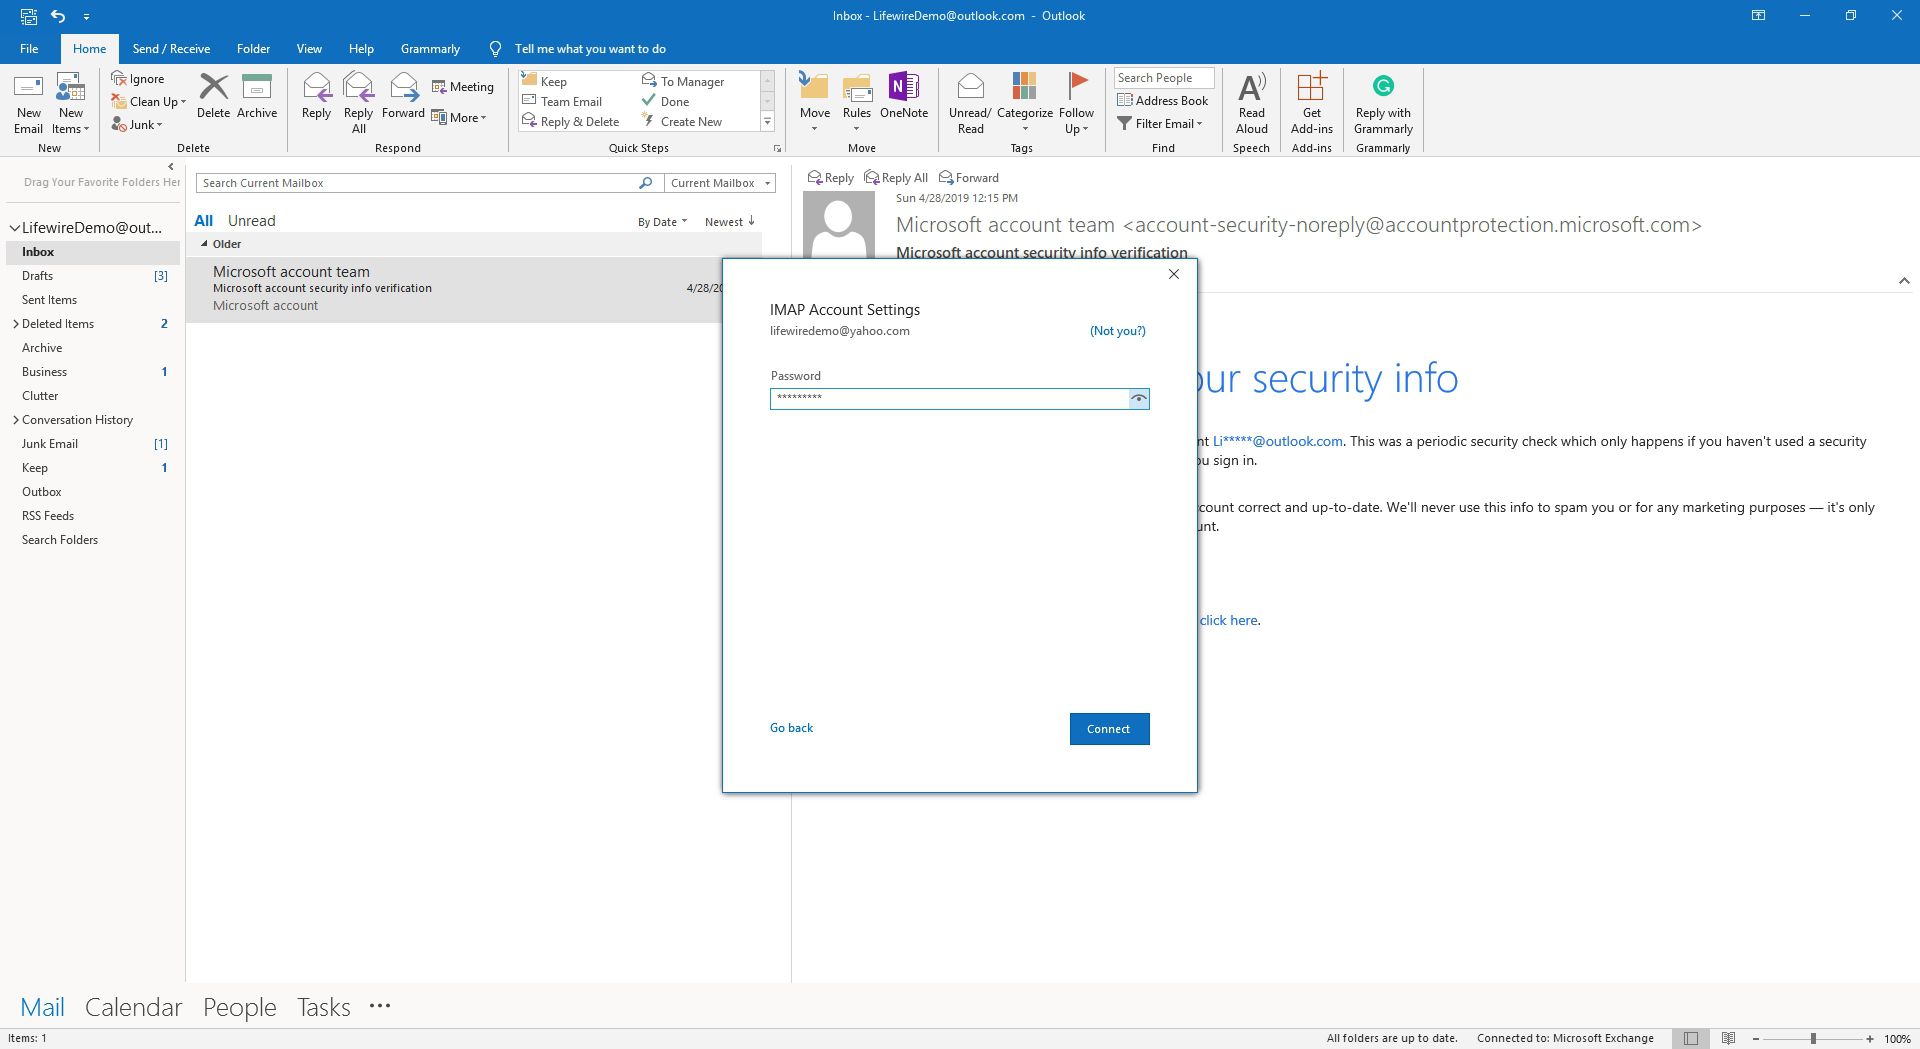Select To Manager quick step

(683, 81)
